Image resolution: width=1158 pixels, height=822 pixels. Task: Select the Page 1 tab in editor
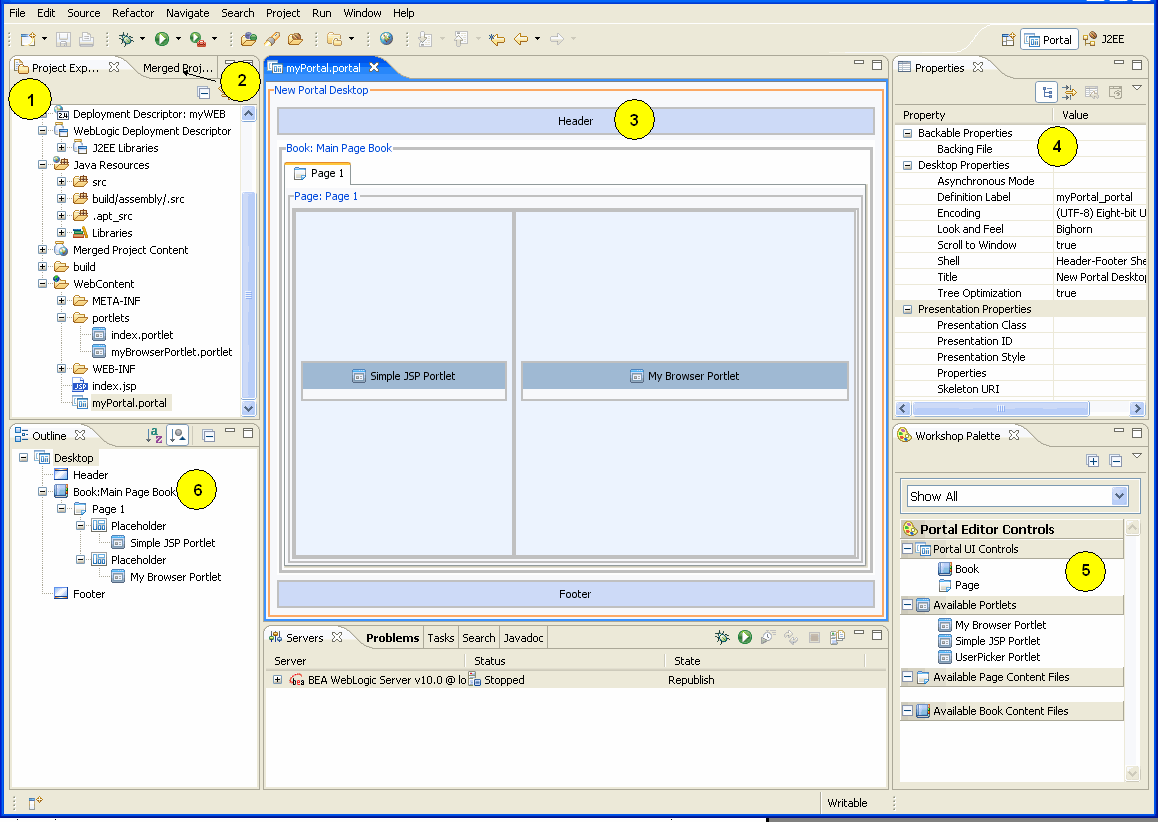pos(318,174)
